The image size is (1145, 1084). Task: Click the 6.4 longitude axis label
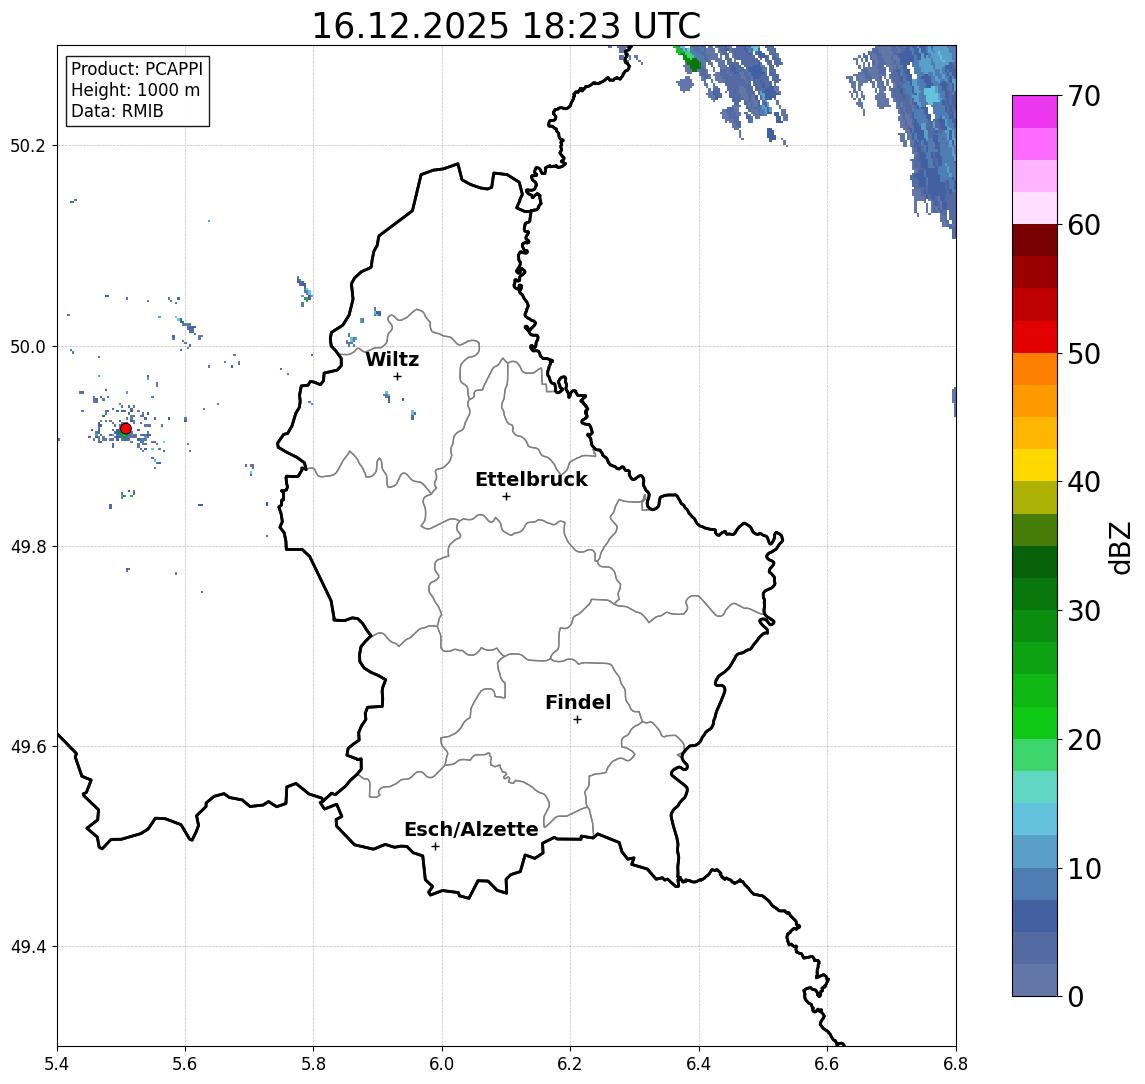[699, 1064]
